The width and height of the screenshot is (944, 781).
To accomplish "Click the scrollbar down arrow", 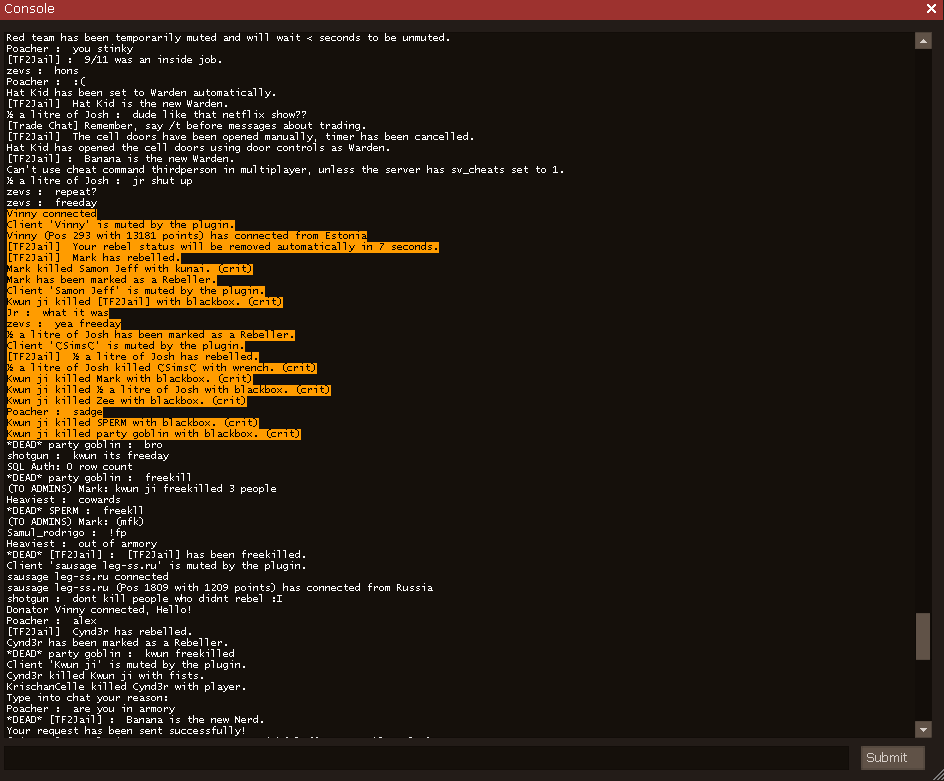I will pos(923,729).
